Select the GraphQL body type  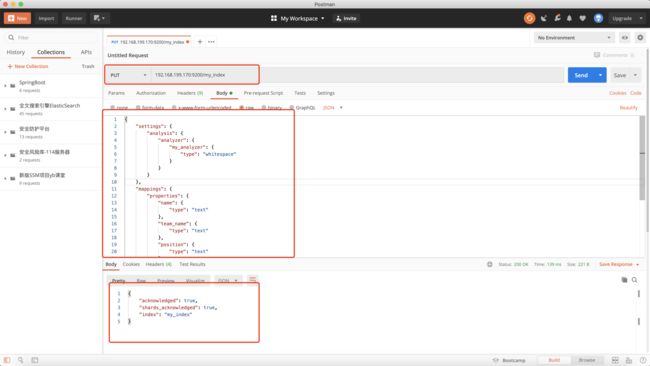pos(302,107)
